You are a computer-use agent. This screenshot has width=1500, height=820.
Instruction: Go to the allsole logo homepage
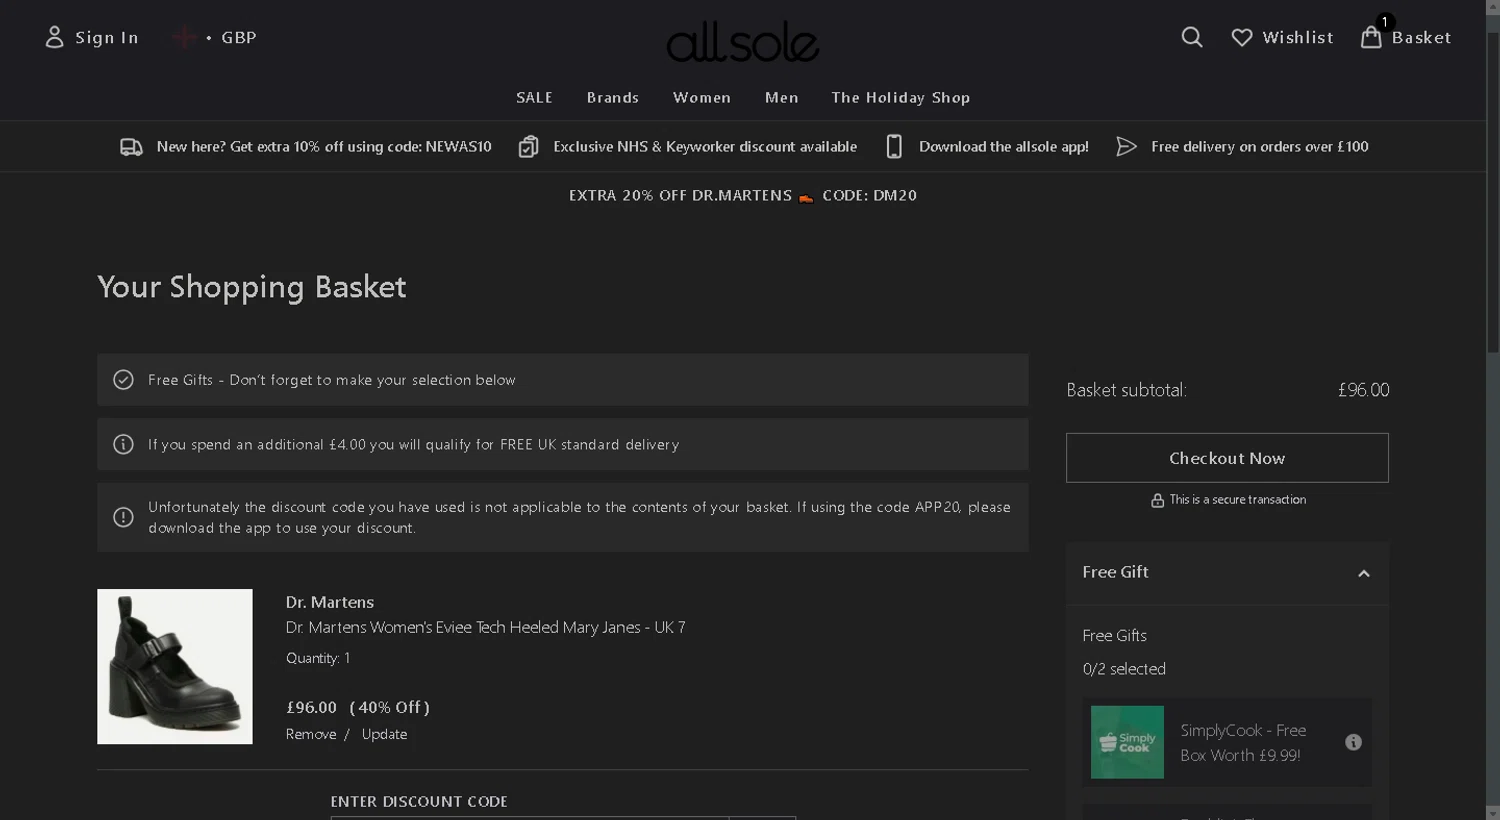point(742,41)
